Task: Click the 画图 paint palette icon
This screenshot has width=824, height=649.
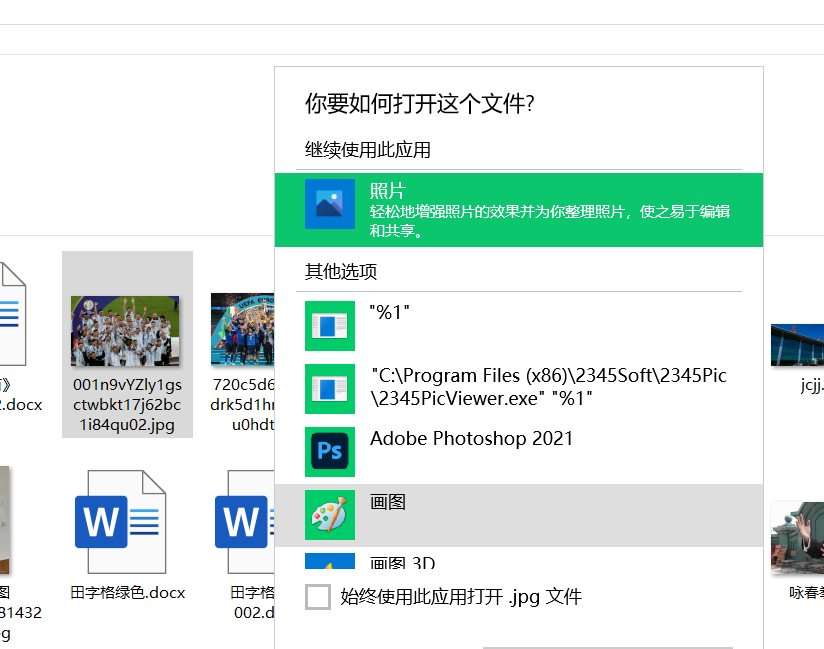Action: tap(330, 515)
